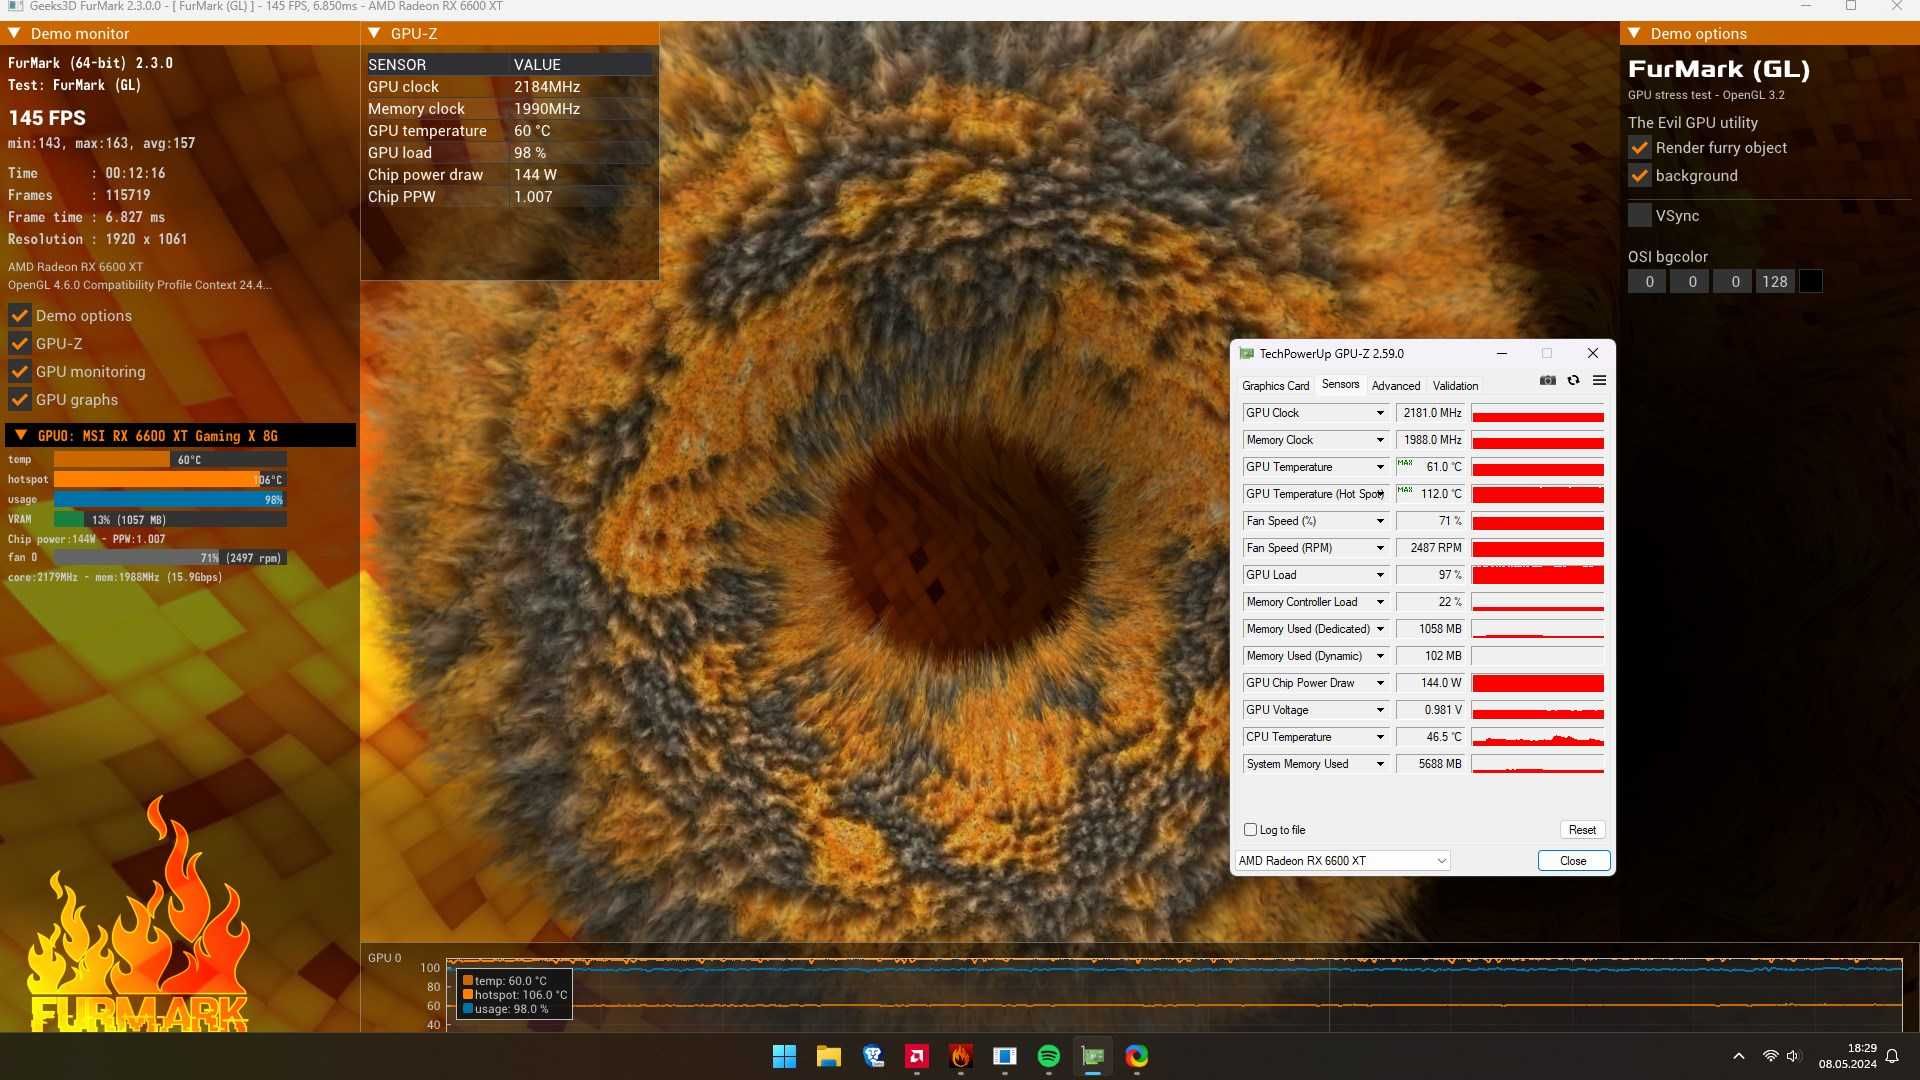Minimize the GPU-Z window

[x=1501, y=353]
